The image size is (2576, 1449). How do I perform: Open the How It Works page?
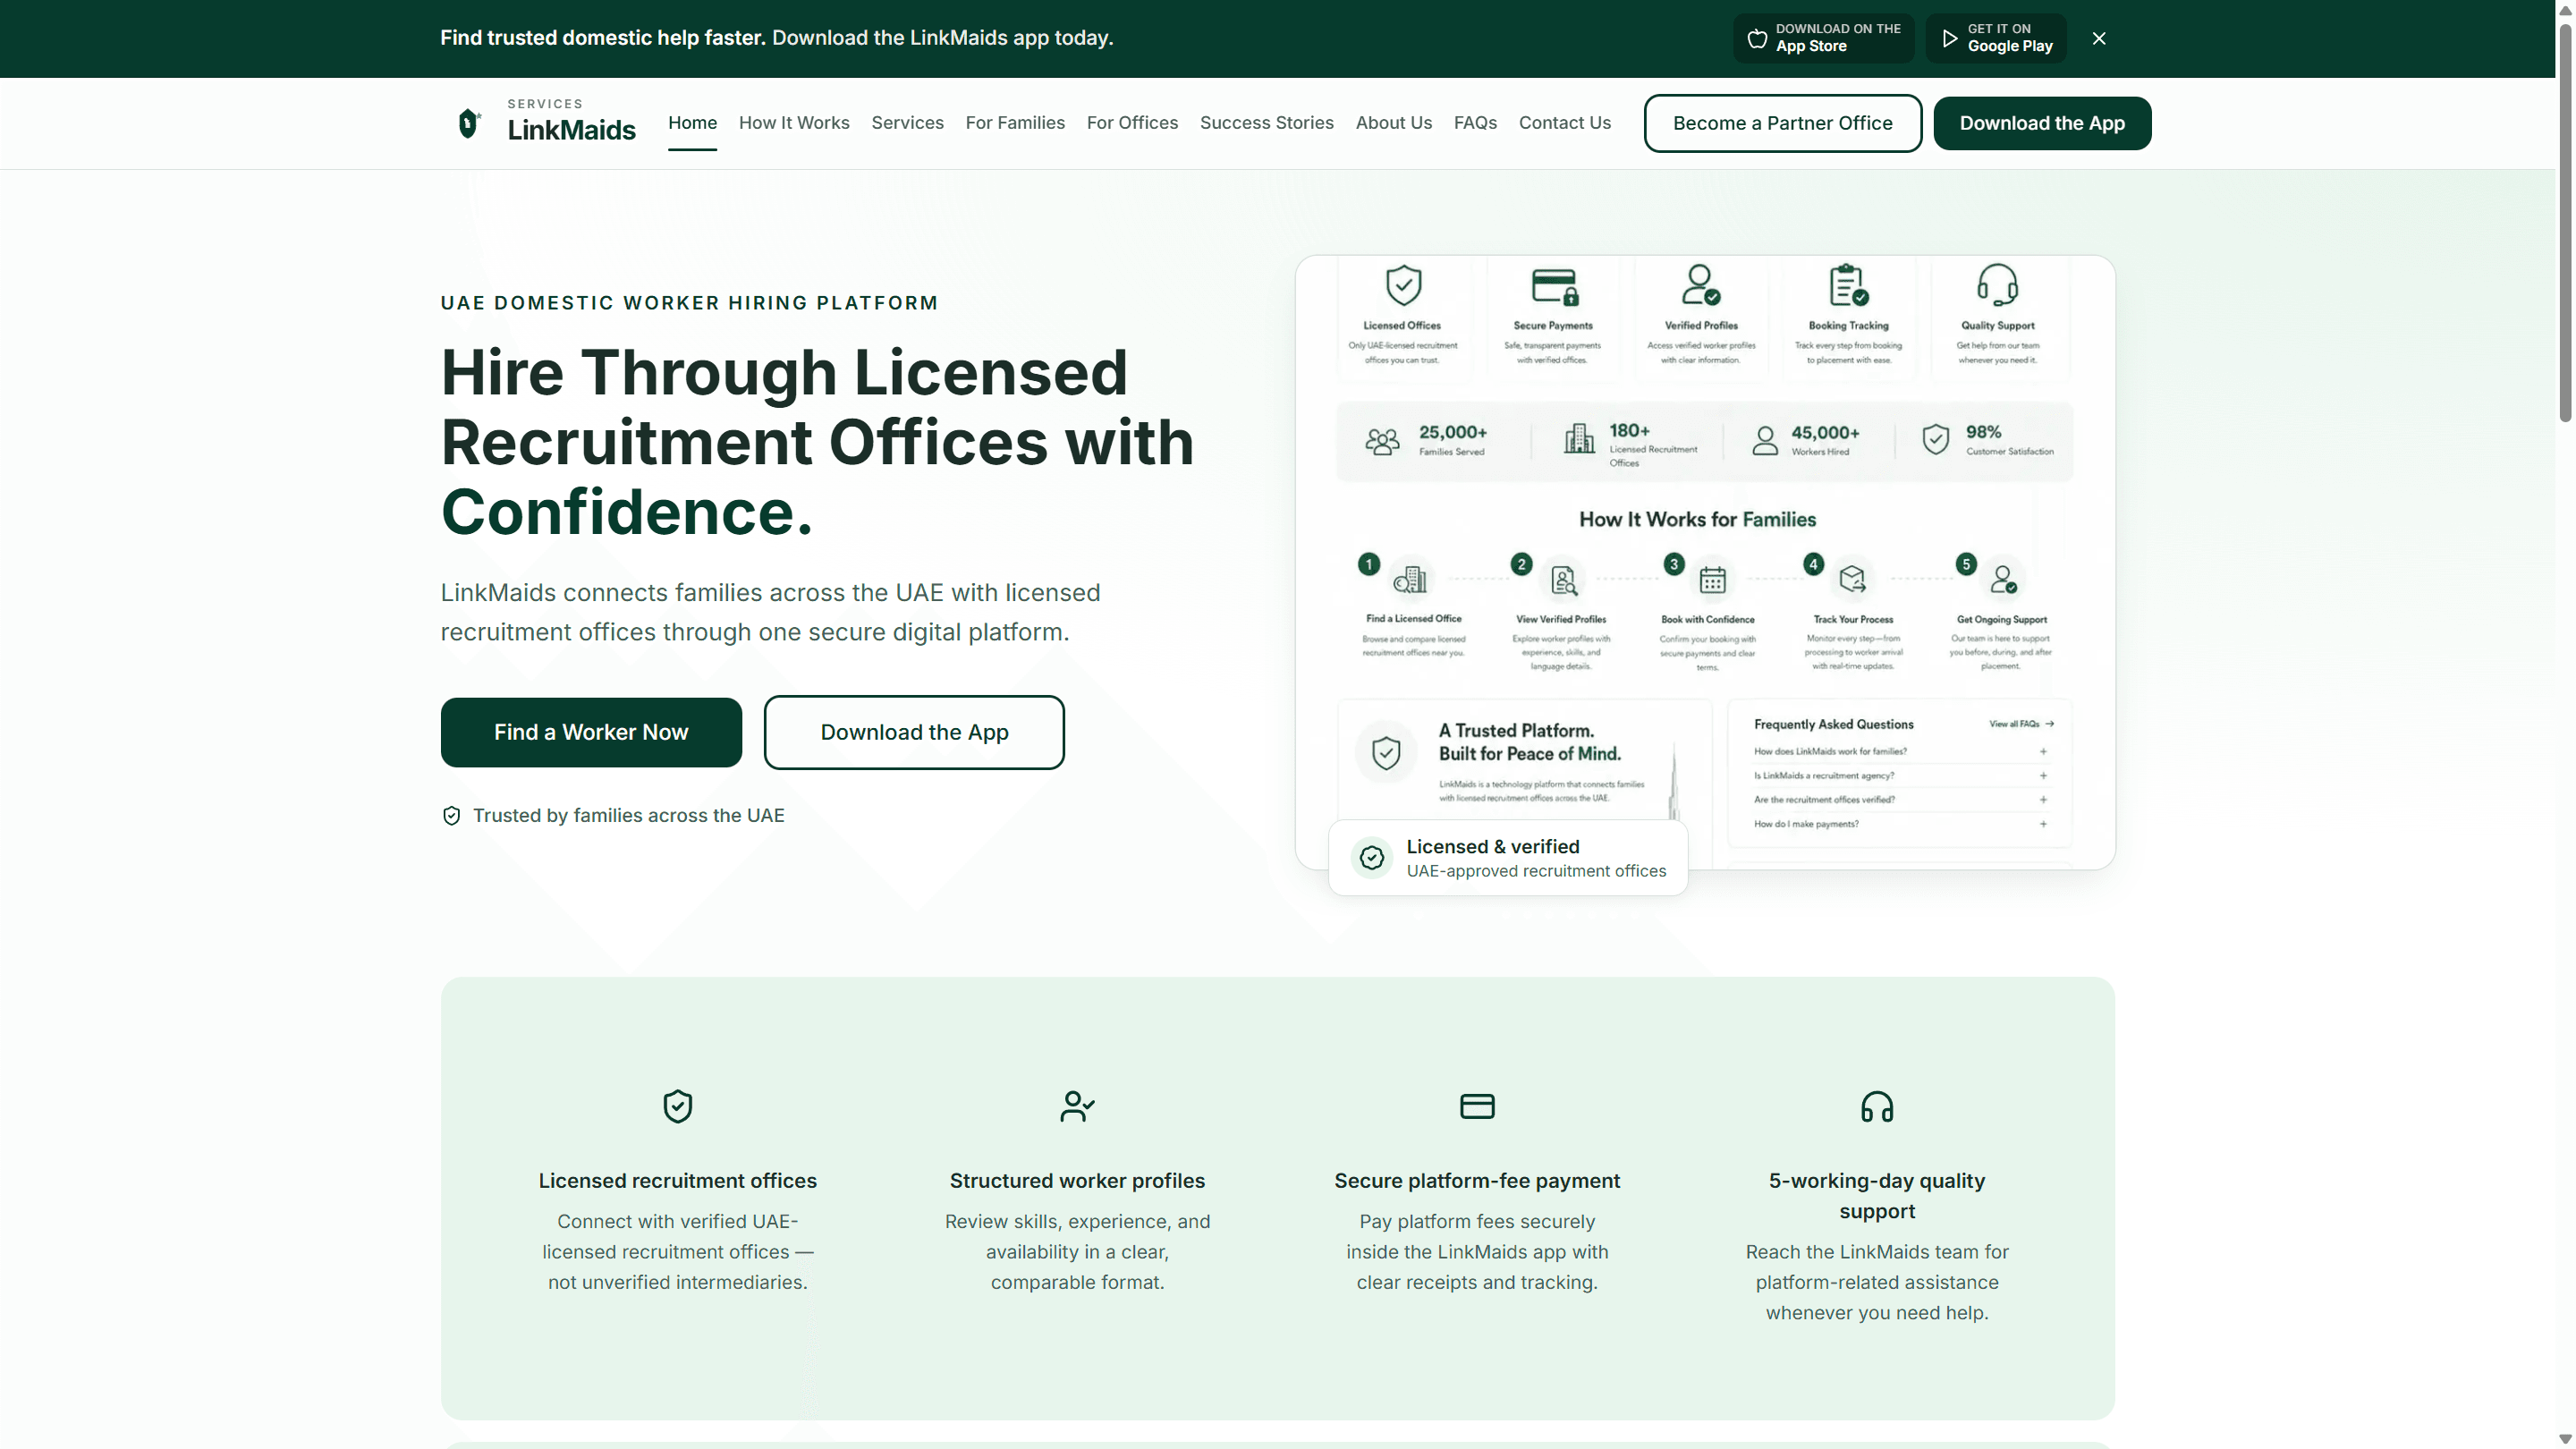[794, 122]
